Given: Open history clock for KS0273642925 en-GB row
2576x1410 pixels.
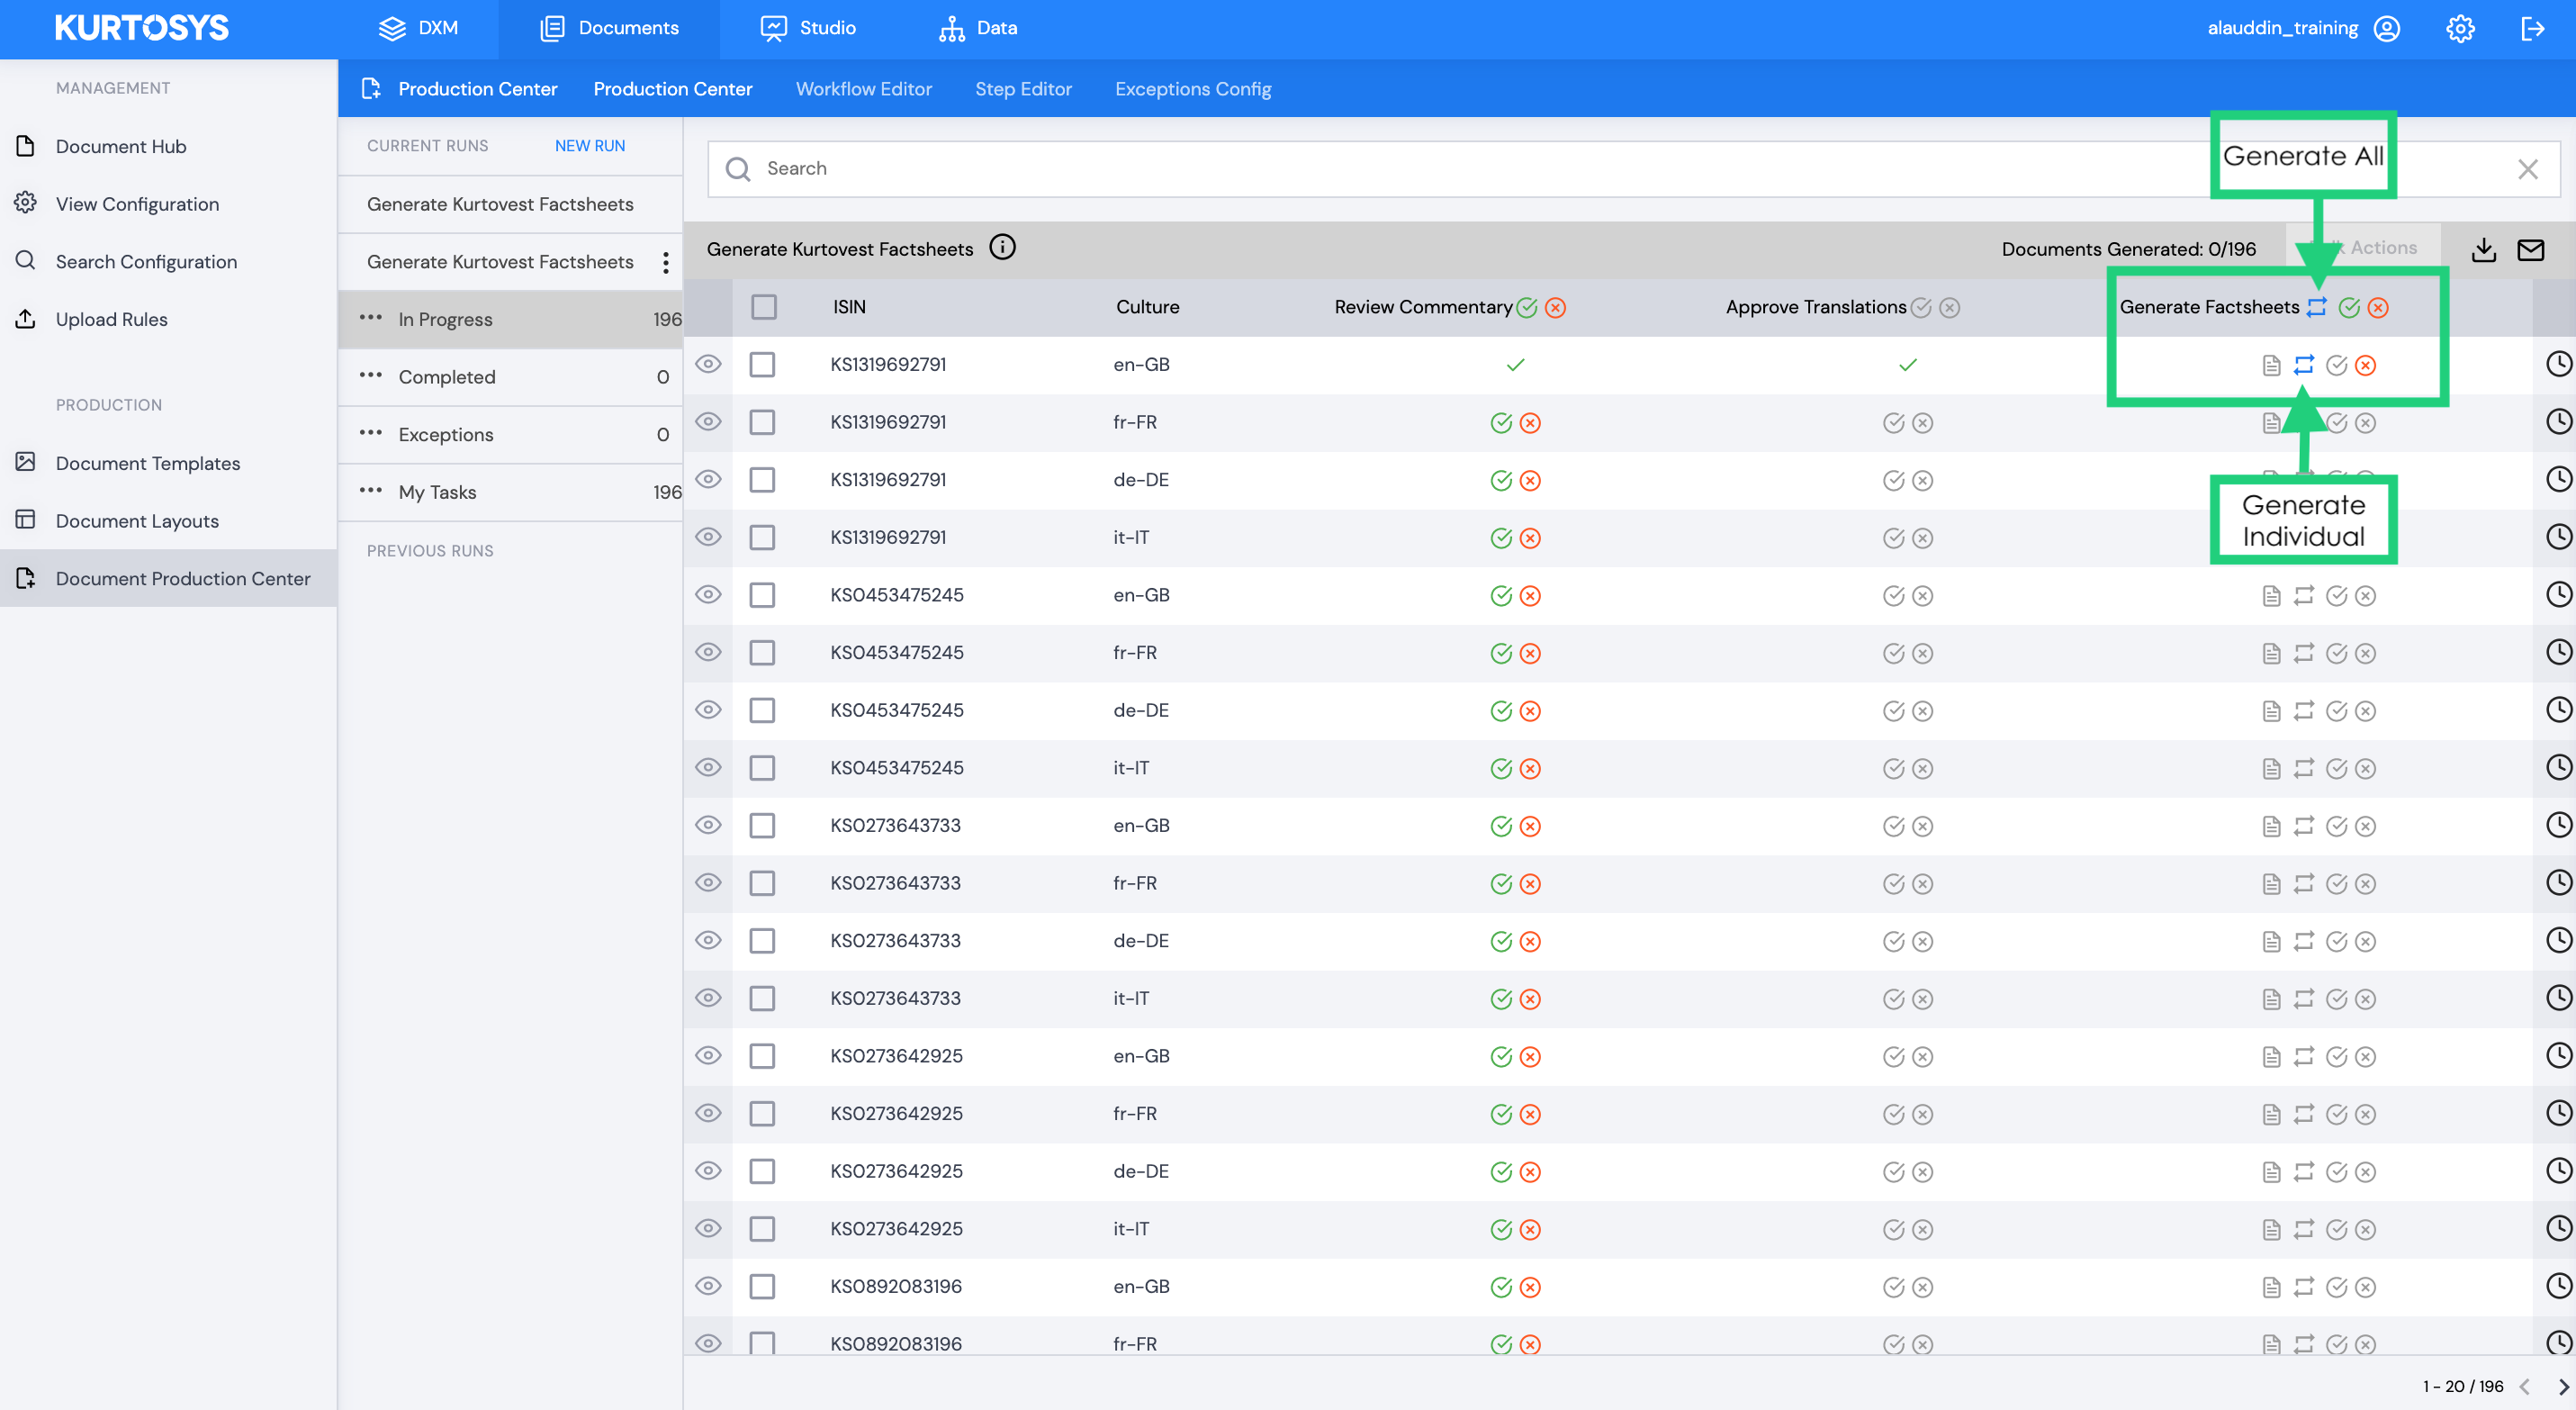Looking at the screenshot, I should click(x=2558, y=1055).
